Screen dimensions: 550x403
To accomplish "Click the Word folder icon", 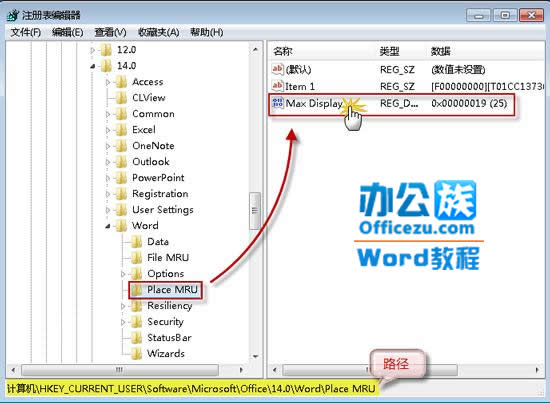I will pyautogui.click(x=121, y=226).
